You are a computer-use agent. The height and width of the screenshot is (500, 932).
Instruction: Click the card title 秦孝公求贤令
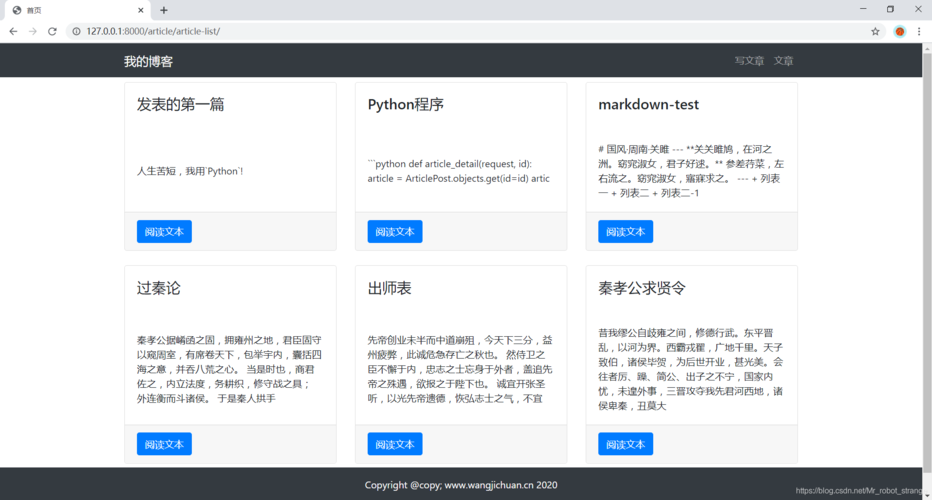pyautogui.click(x=642, y=288)
